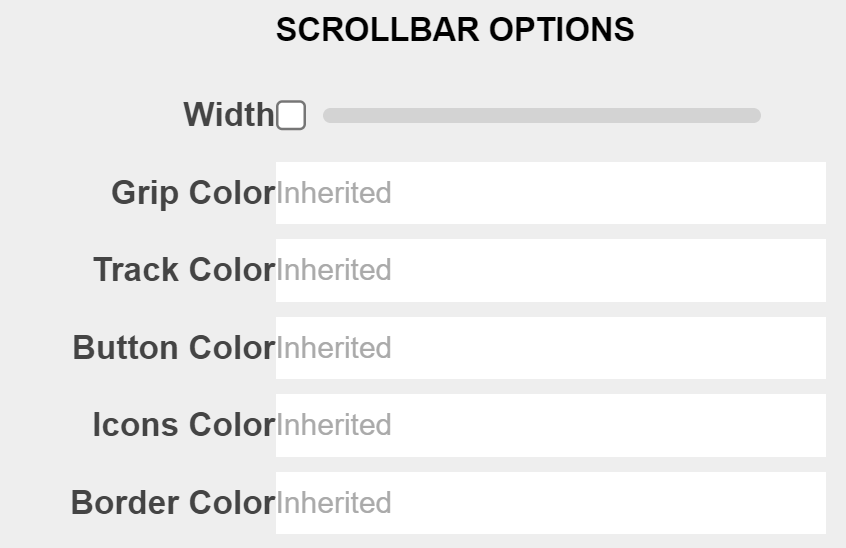Viewport: 846px width, 548px height.
Task: Click the Button Color label
Action: click(174, 348)
